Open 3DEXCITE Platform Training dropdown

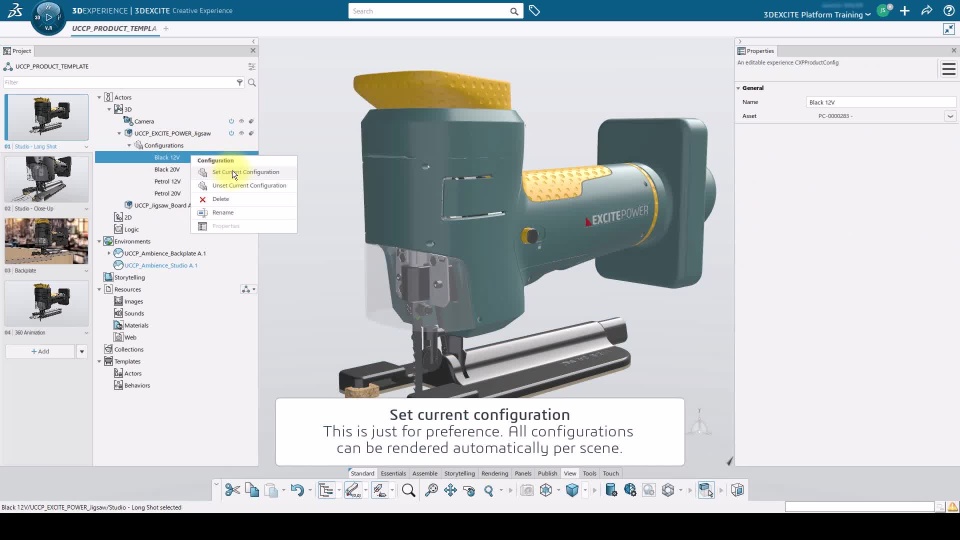tap(817, 15)
